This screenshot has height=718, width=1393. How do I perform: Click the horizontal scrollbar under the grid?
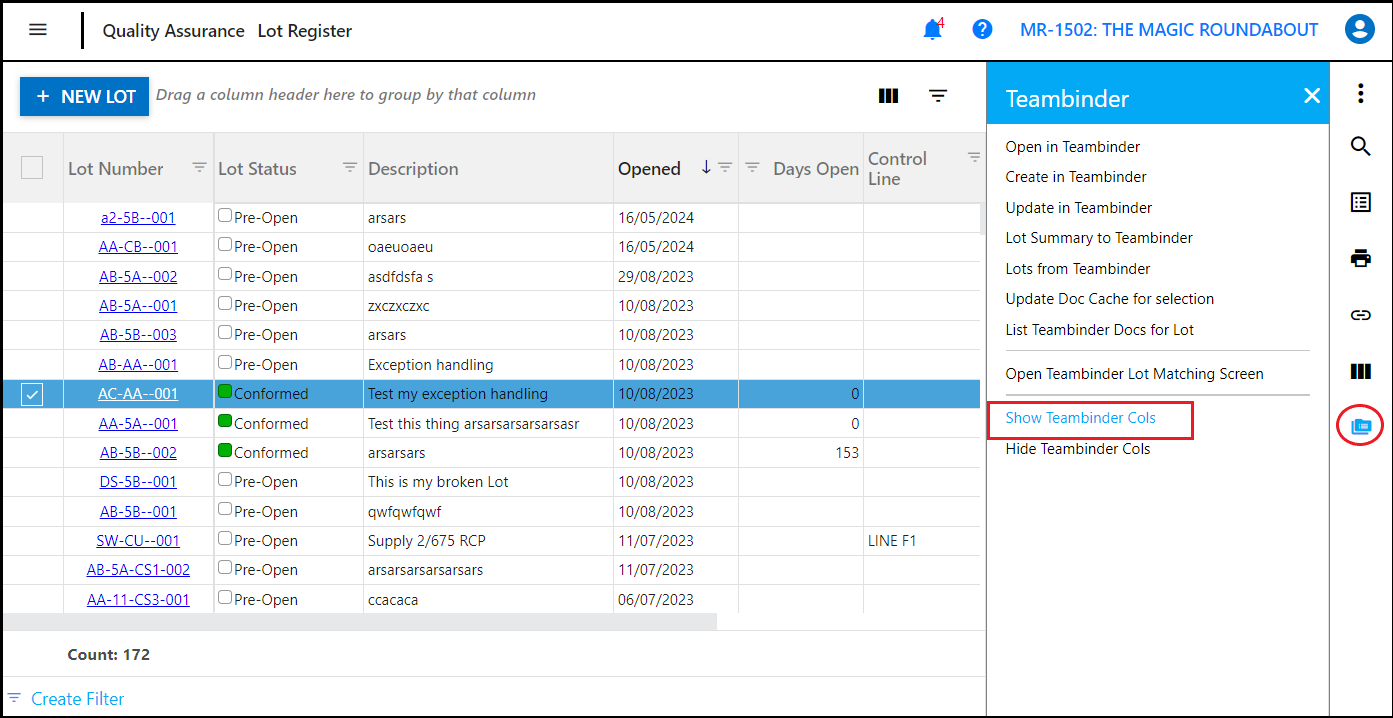coord(360,622)
